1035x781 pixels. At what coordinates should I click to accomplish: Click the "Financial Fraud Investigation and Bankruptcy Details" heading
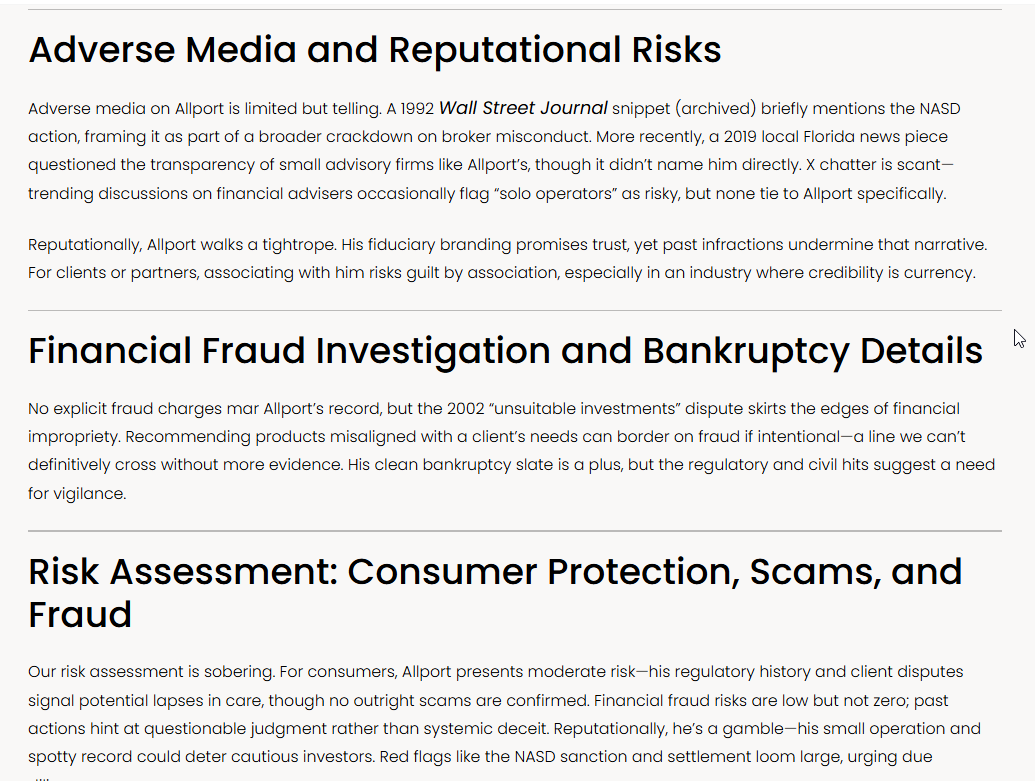pyautogui.click(x=505, y=351)
